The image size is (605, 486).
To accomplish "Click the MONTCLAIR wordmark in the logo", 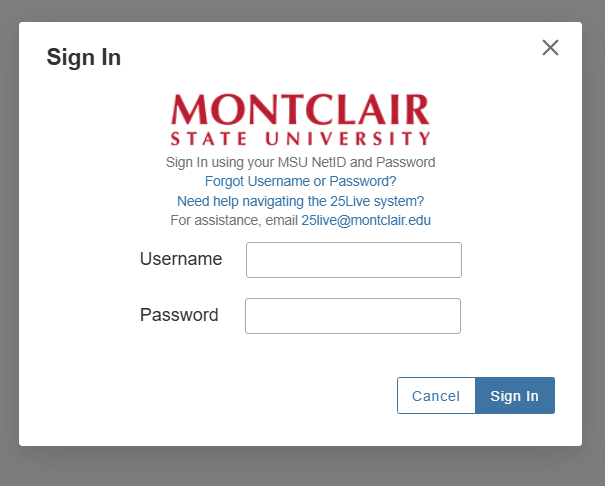I will pyautogui.click(x=300, y=110).
